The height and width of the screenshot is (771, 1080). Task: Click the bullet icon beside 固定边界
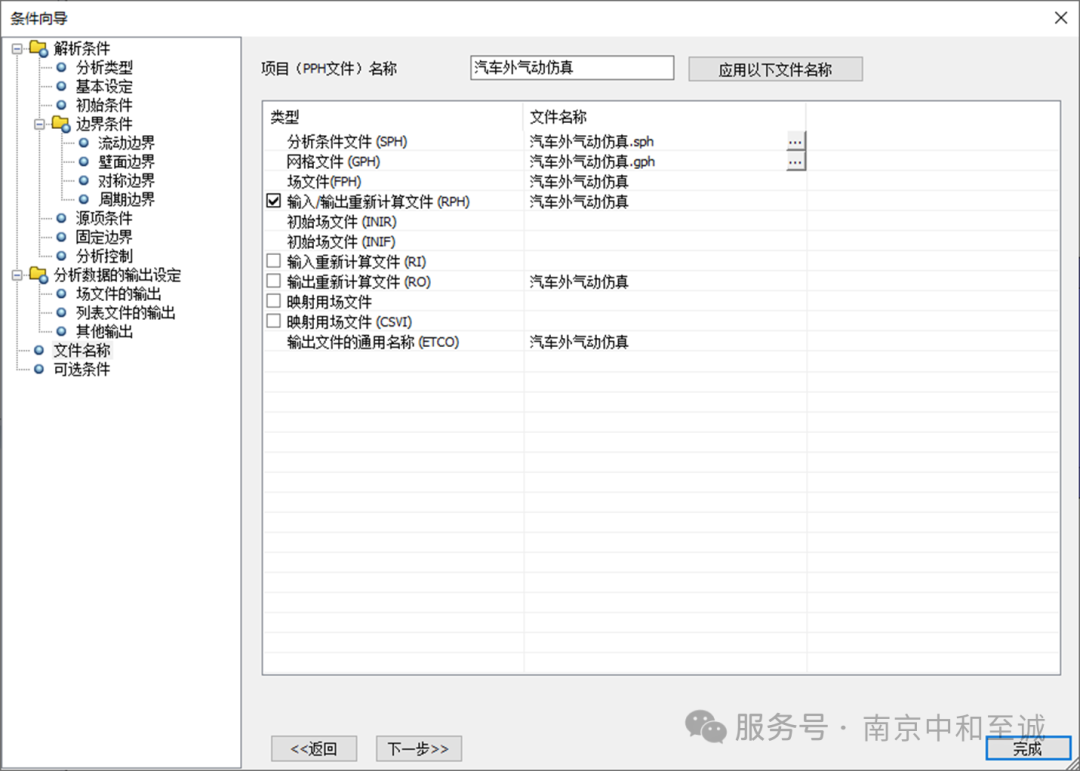[x=61, y=238]
